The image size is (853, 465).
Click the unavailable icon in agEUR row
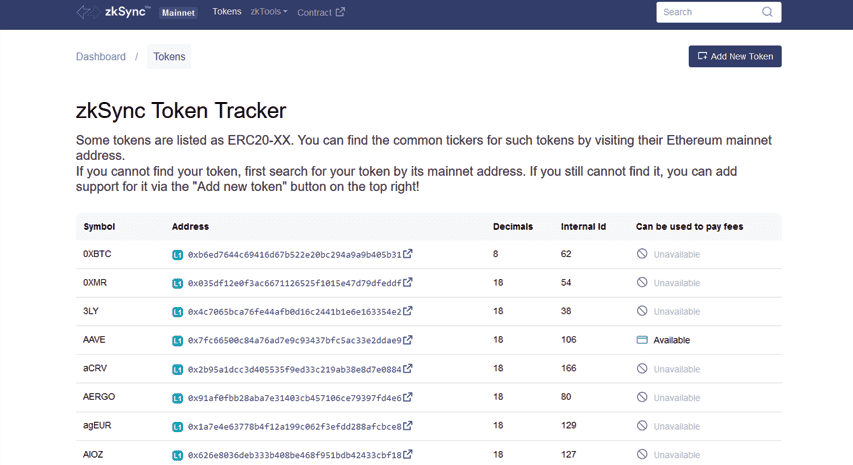[642, 425]
